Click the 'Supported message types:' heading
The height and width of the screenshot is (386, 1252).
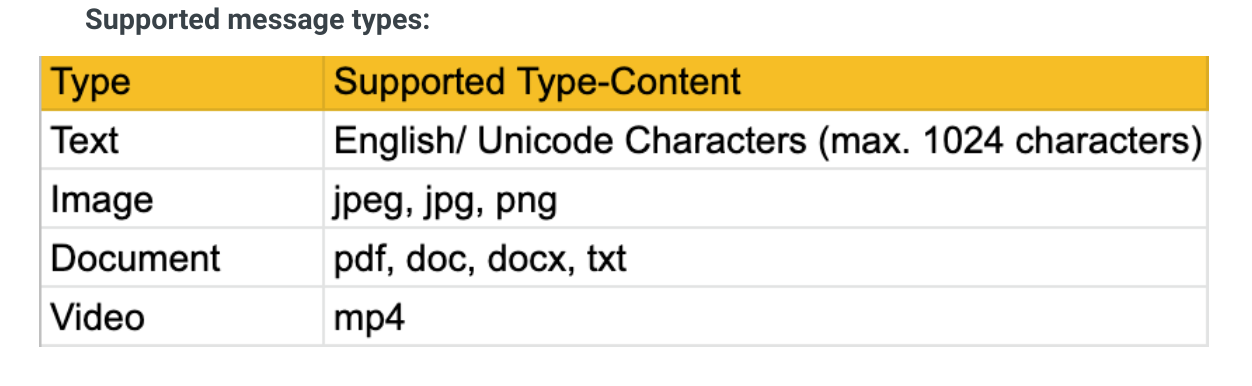pyautogui.click(x=258, y=20)
